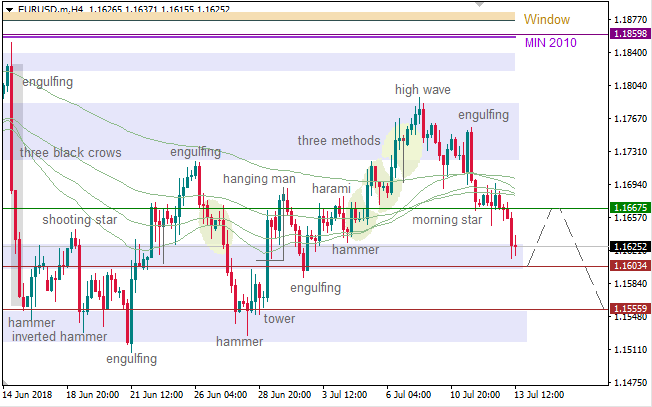The width and height of the screenshot is (652, 407).
Task: Select the red 1.16034 price tag
Action: point(629,267)
